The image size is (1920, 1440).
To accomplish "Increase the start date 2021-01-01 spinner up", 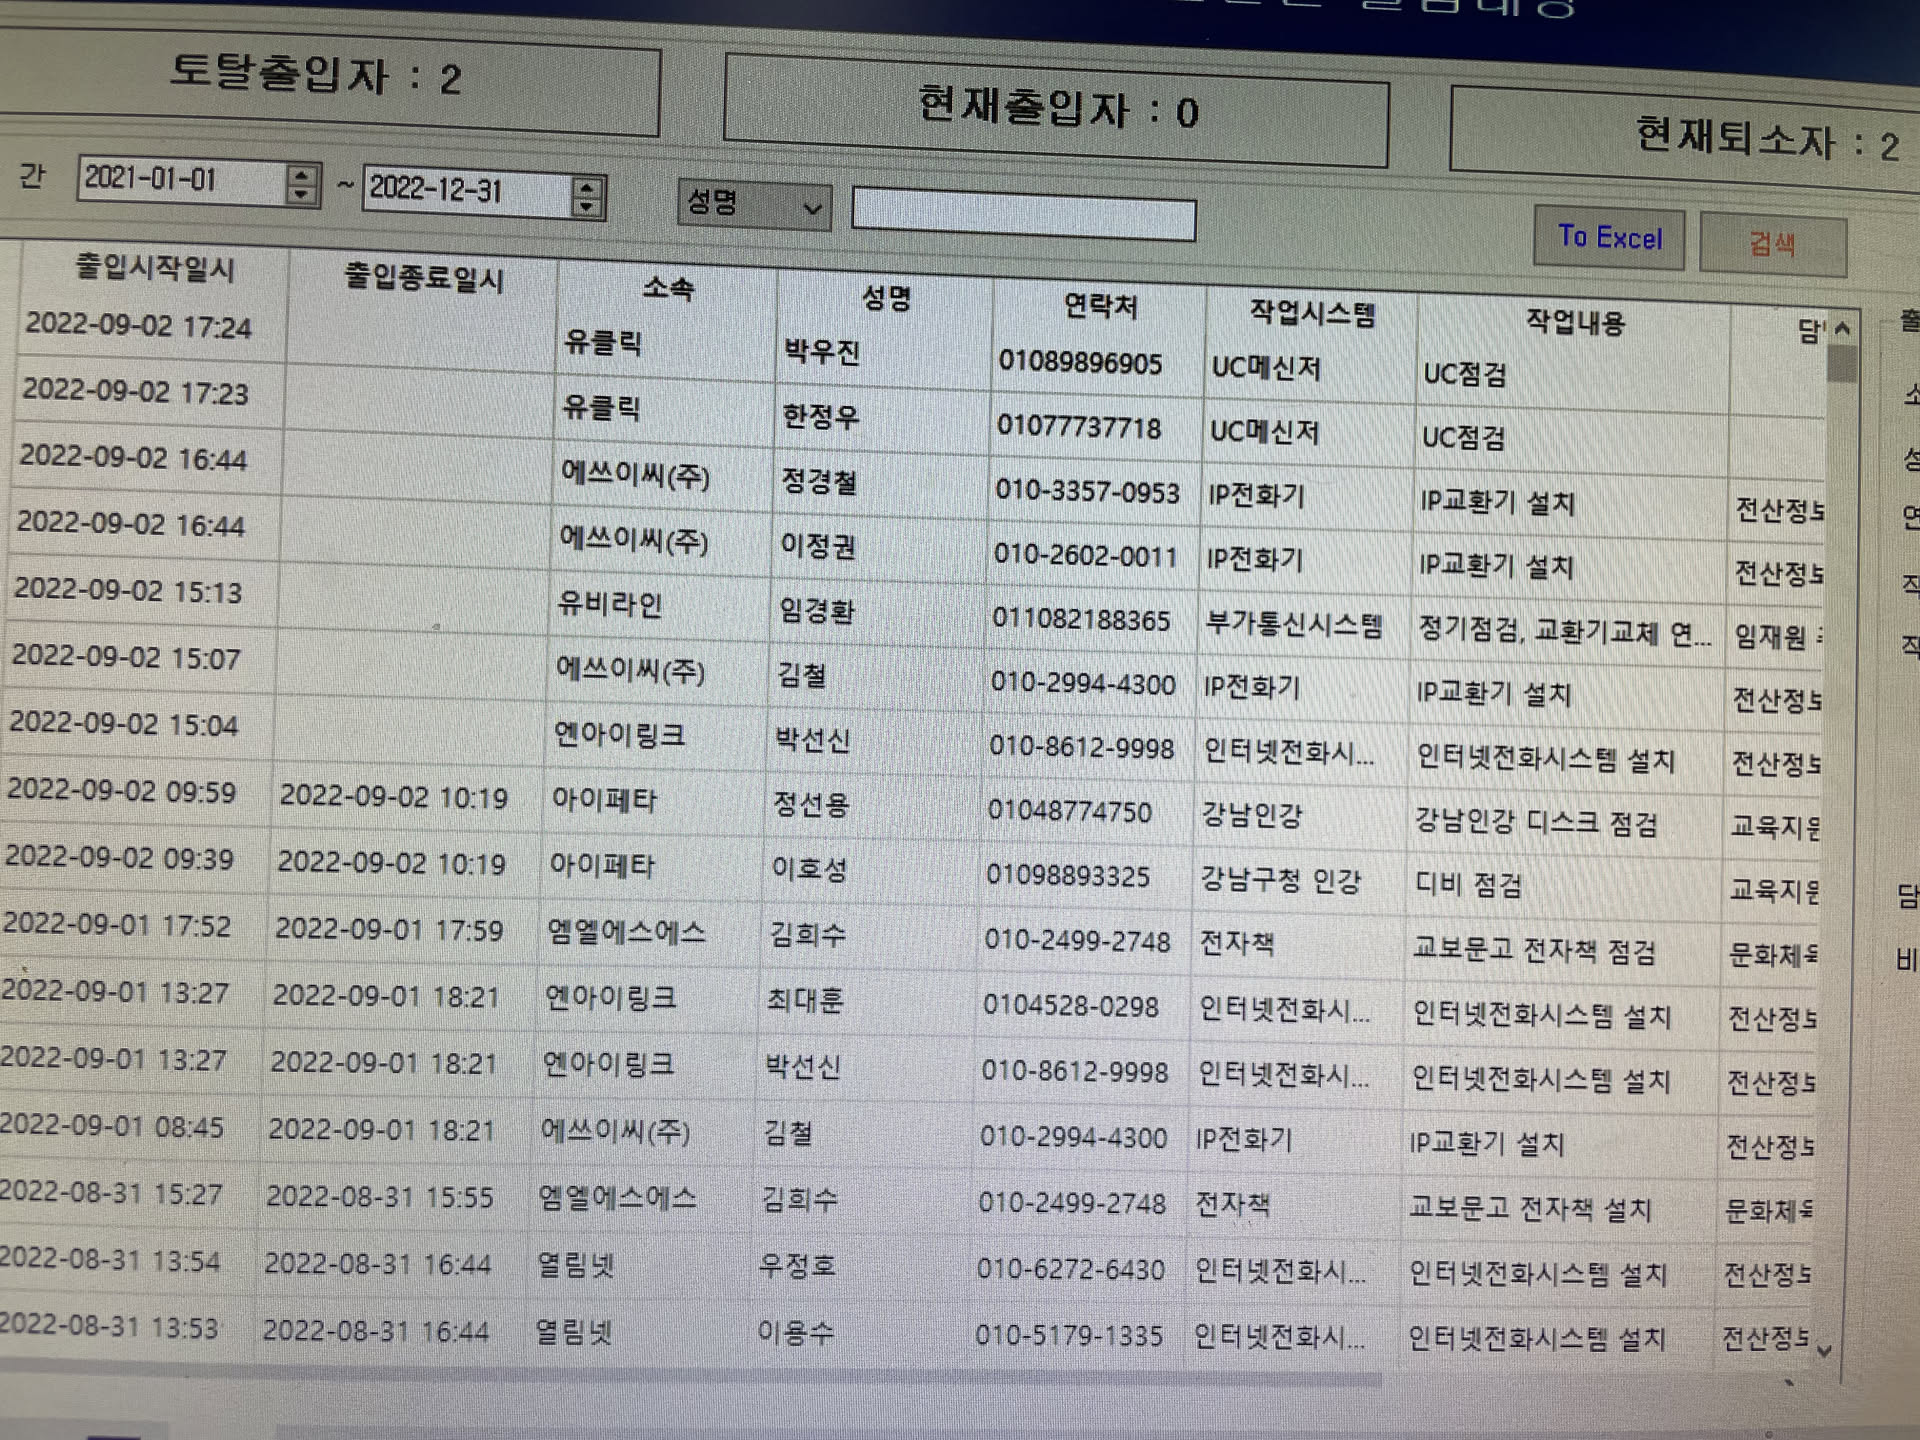I will 300,176.
